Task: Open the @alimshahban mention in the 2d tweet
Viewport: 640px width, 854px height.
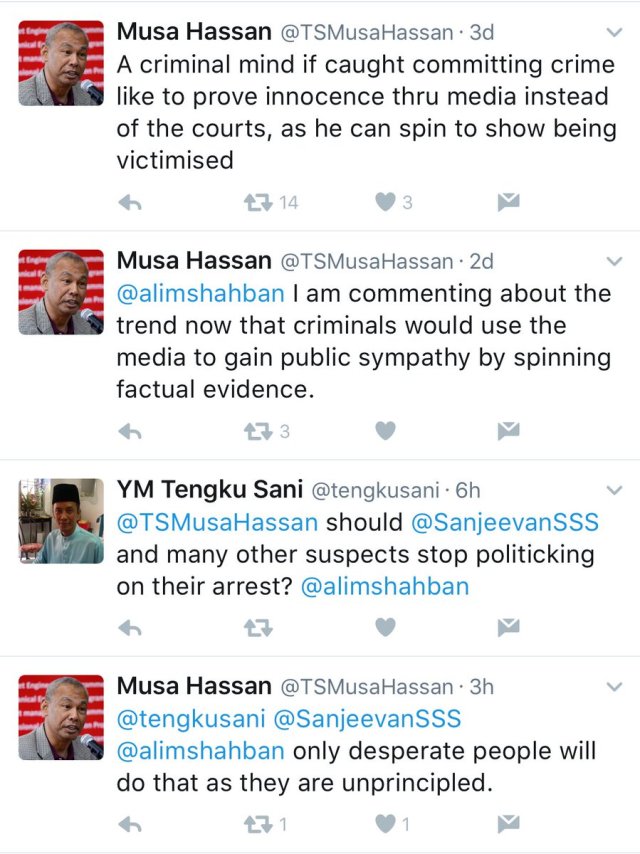Action: coord(200,294)
